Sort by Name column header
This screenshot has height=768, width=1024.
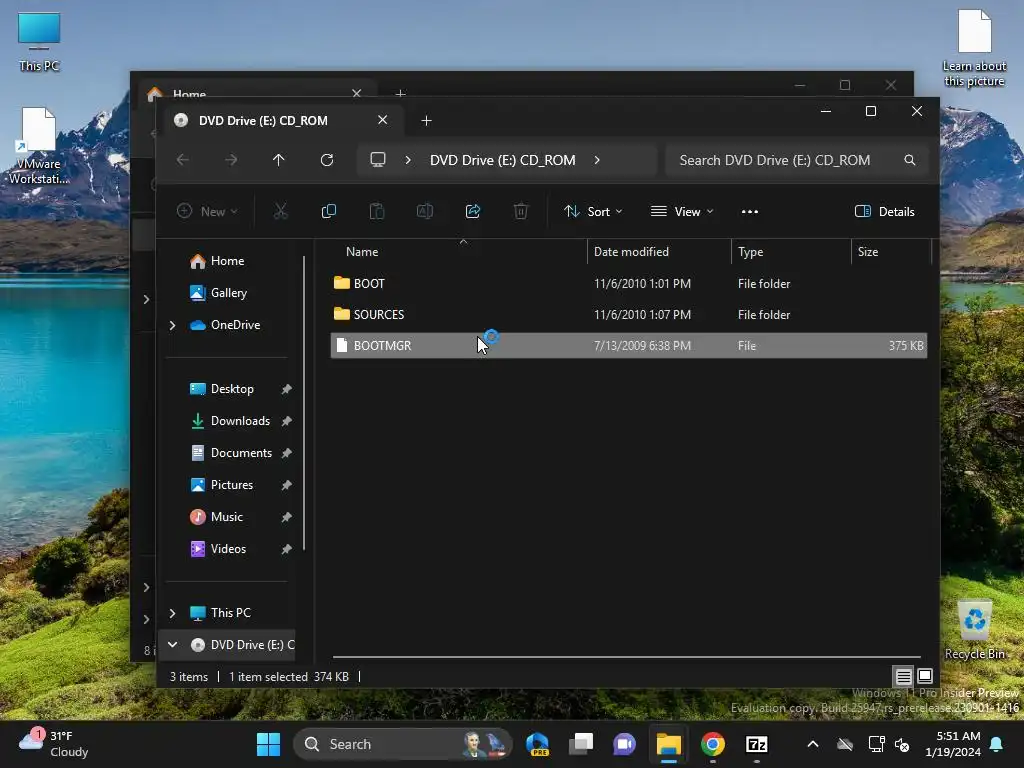[x=362, y=251]
